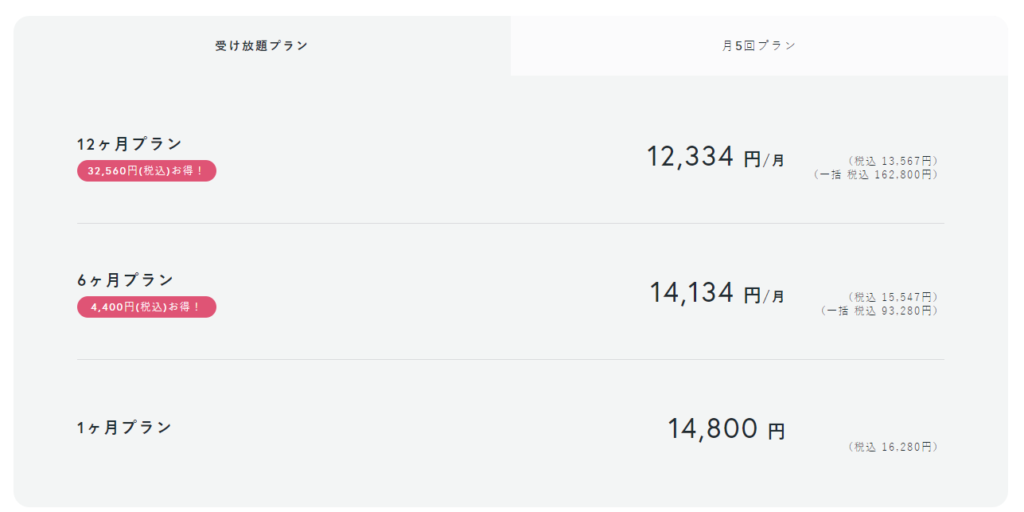Open the 月5回プラン tab
Image resolution: width=1024 pixels, height=512 pixels.
(x=759, y=46)
